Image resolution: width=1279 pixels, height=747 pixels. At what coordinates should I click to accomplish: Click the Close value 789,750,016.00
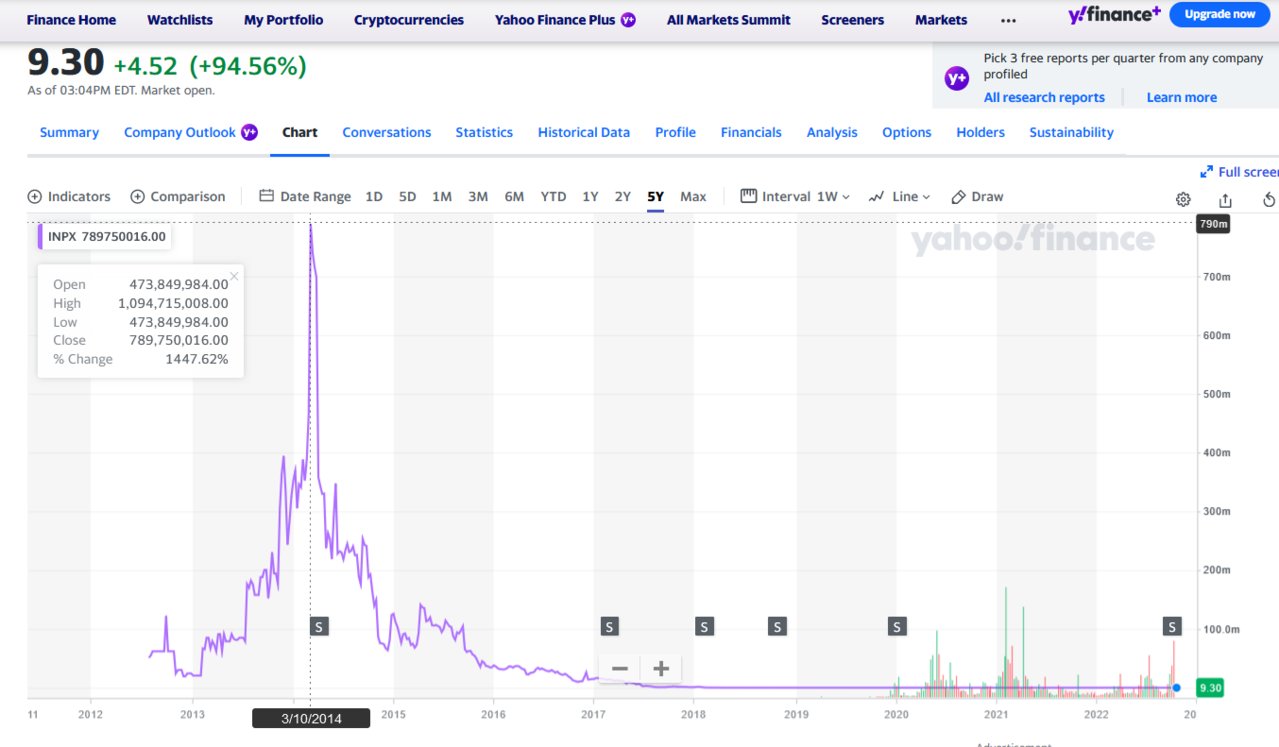click(179, 340)
